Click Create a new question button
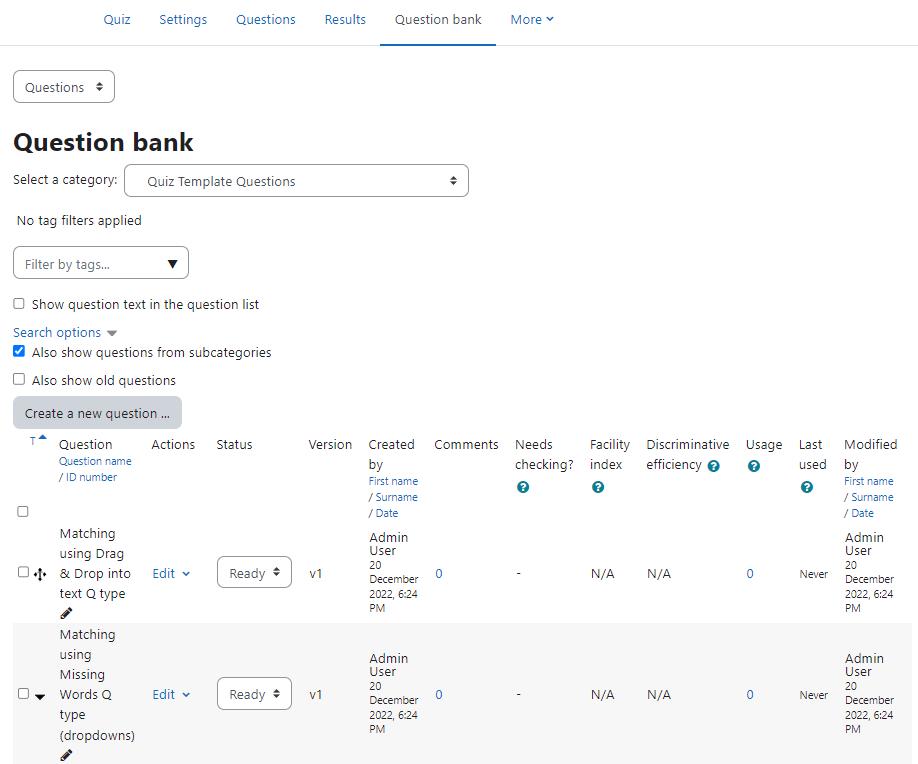 pyautogui.click(x=97, y=413)
